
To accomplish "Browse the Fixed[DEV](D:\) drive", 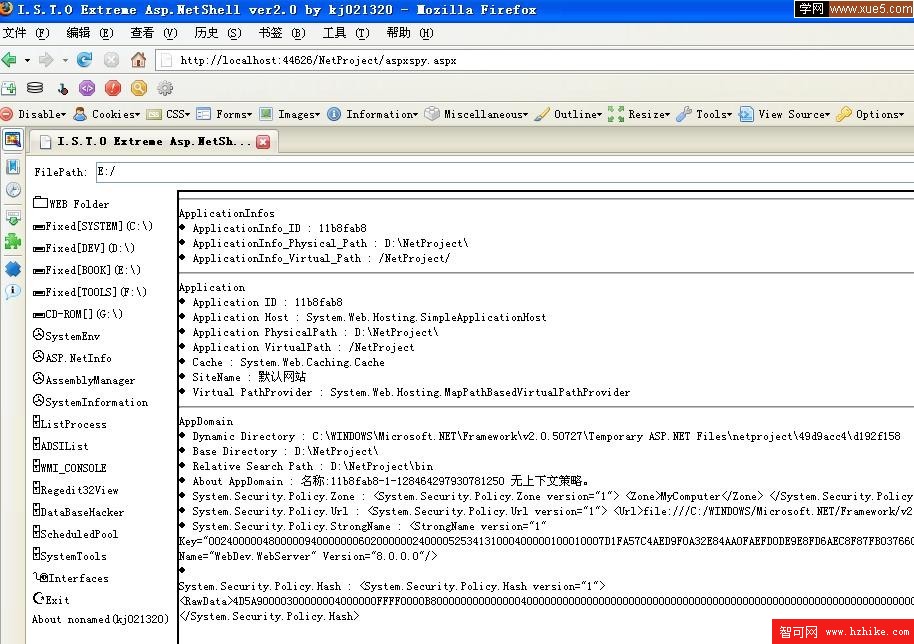I will click(84, 248).
